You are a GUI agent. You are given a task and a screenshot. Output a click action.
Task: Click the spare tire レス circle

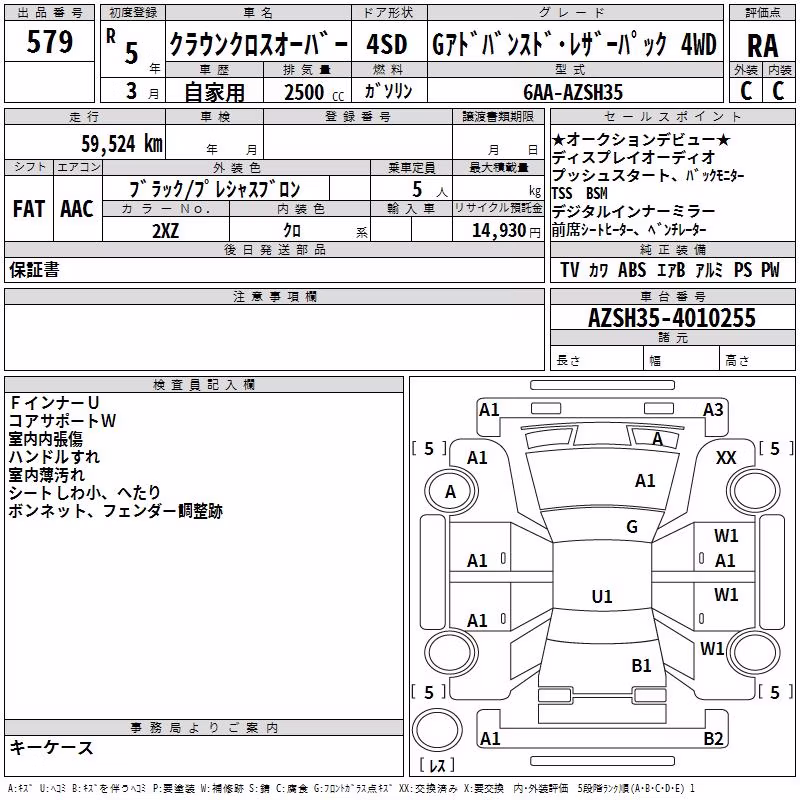(437, 730)
